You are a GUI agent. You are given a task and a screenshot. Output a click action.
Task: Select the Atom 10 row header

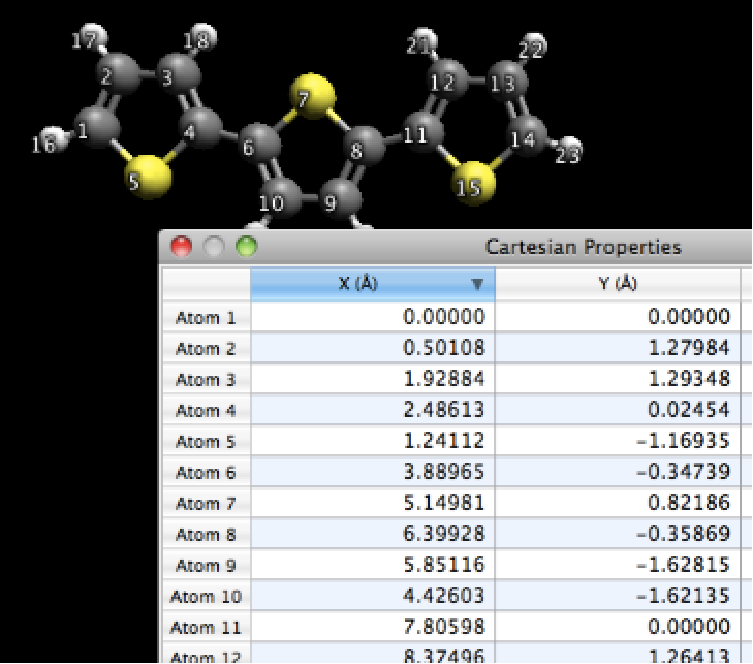[206, 597]
